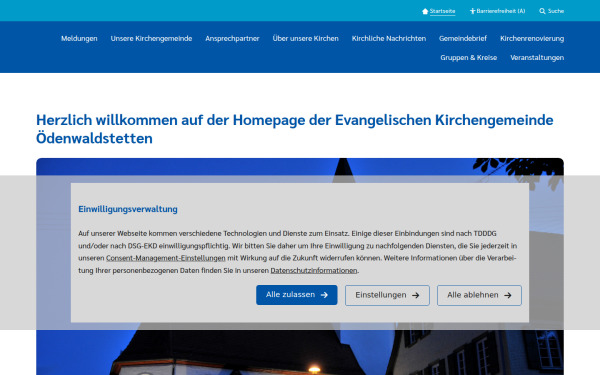Screen dimensions: 600x375
Task: Go to Meldungen menu item
Action: [x=79, y=39]
